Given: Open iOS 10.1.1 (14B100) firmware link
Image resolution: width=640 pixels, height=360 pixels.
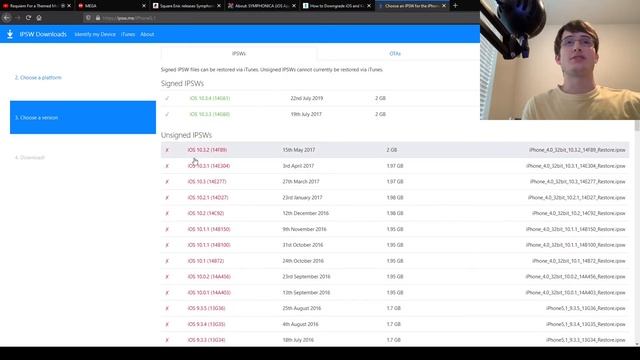Looking at the screenshot, I should pos(209,245).
